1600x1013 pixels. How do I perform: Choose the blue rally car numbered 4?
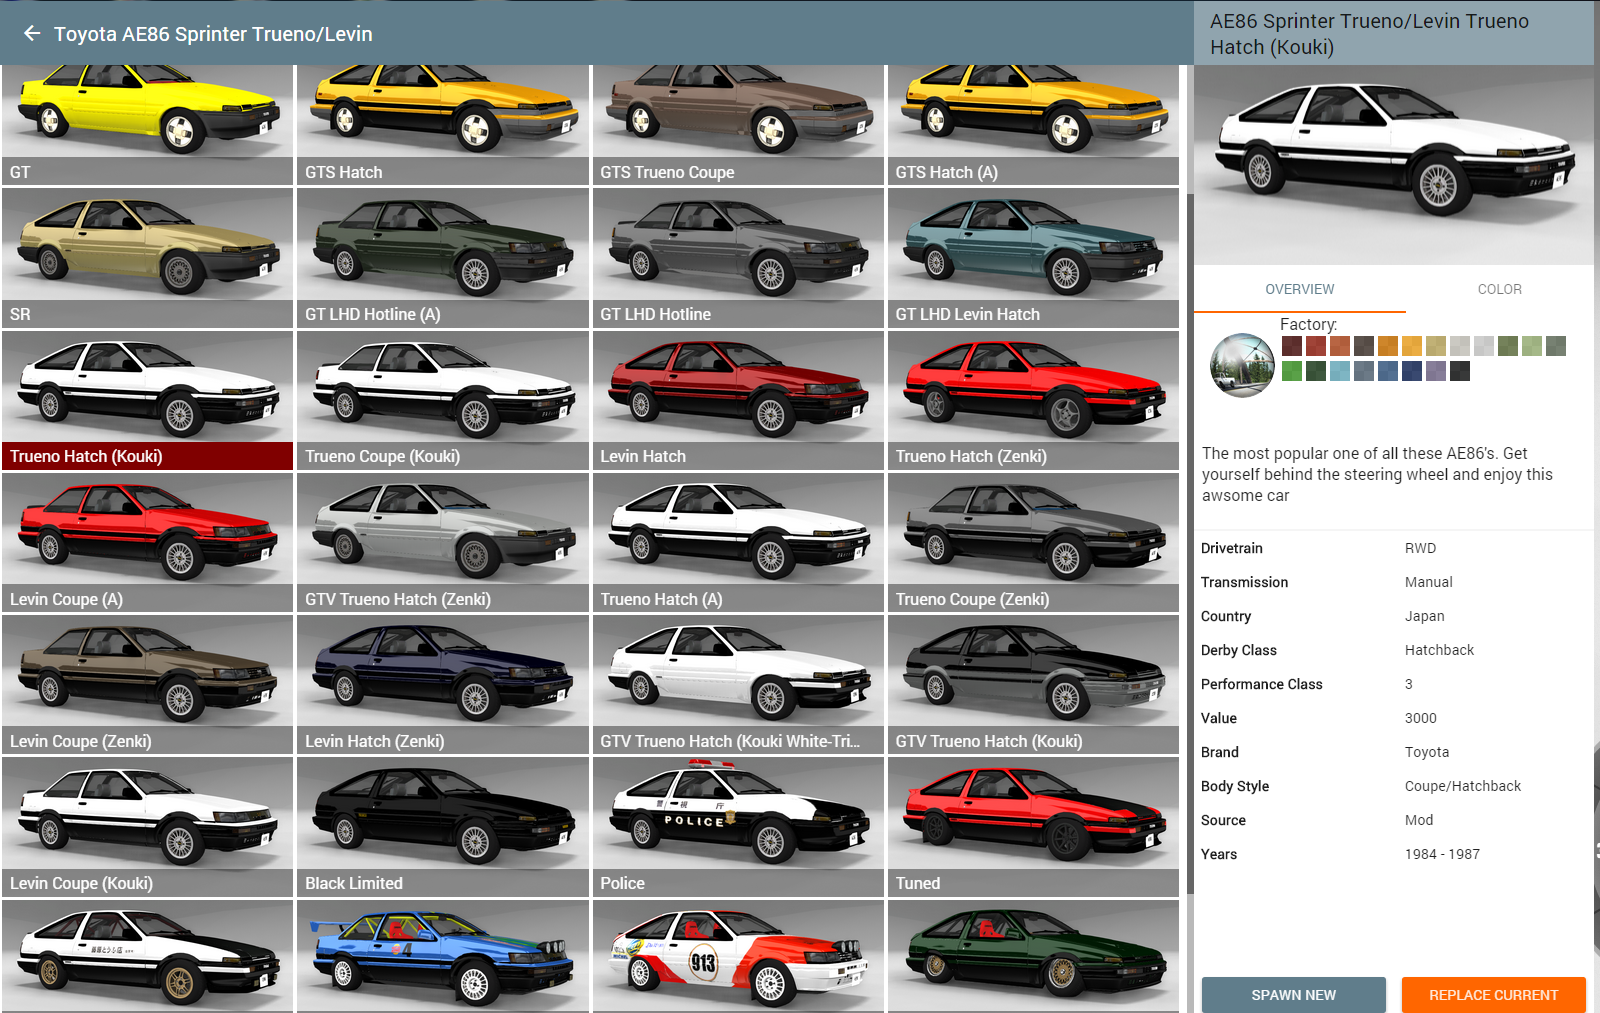pyautogui.click(x=443, y=956)
